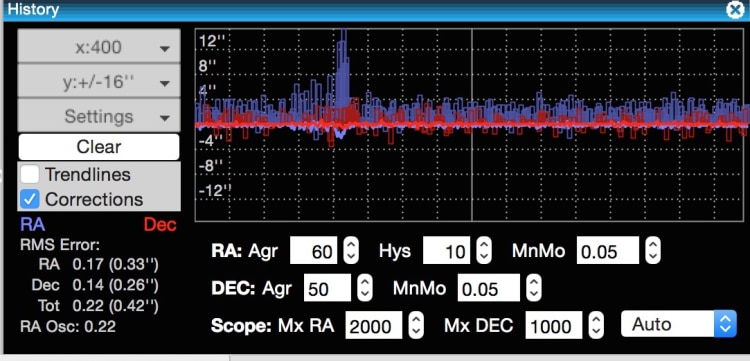750x361 pixels.
Task: Adjust the DEC Agr stepper arrows
Action: [x=365, y=288]
